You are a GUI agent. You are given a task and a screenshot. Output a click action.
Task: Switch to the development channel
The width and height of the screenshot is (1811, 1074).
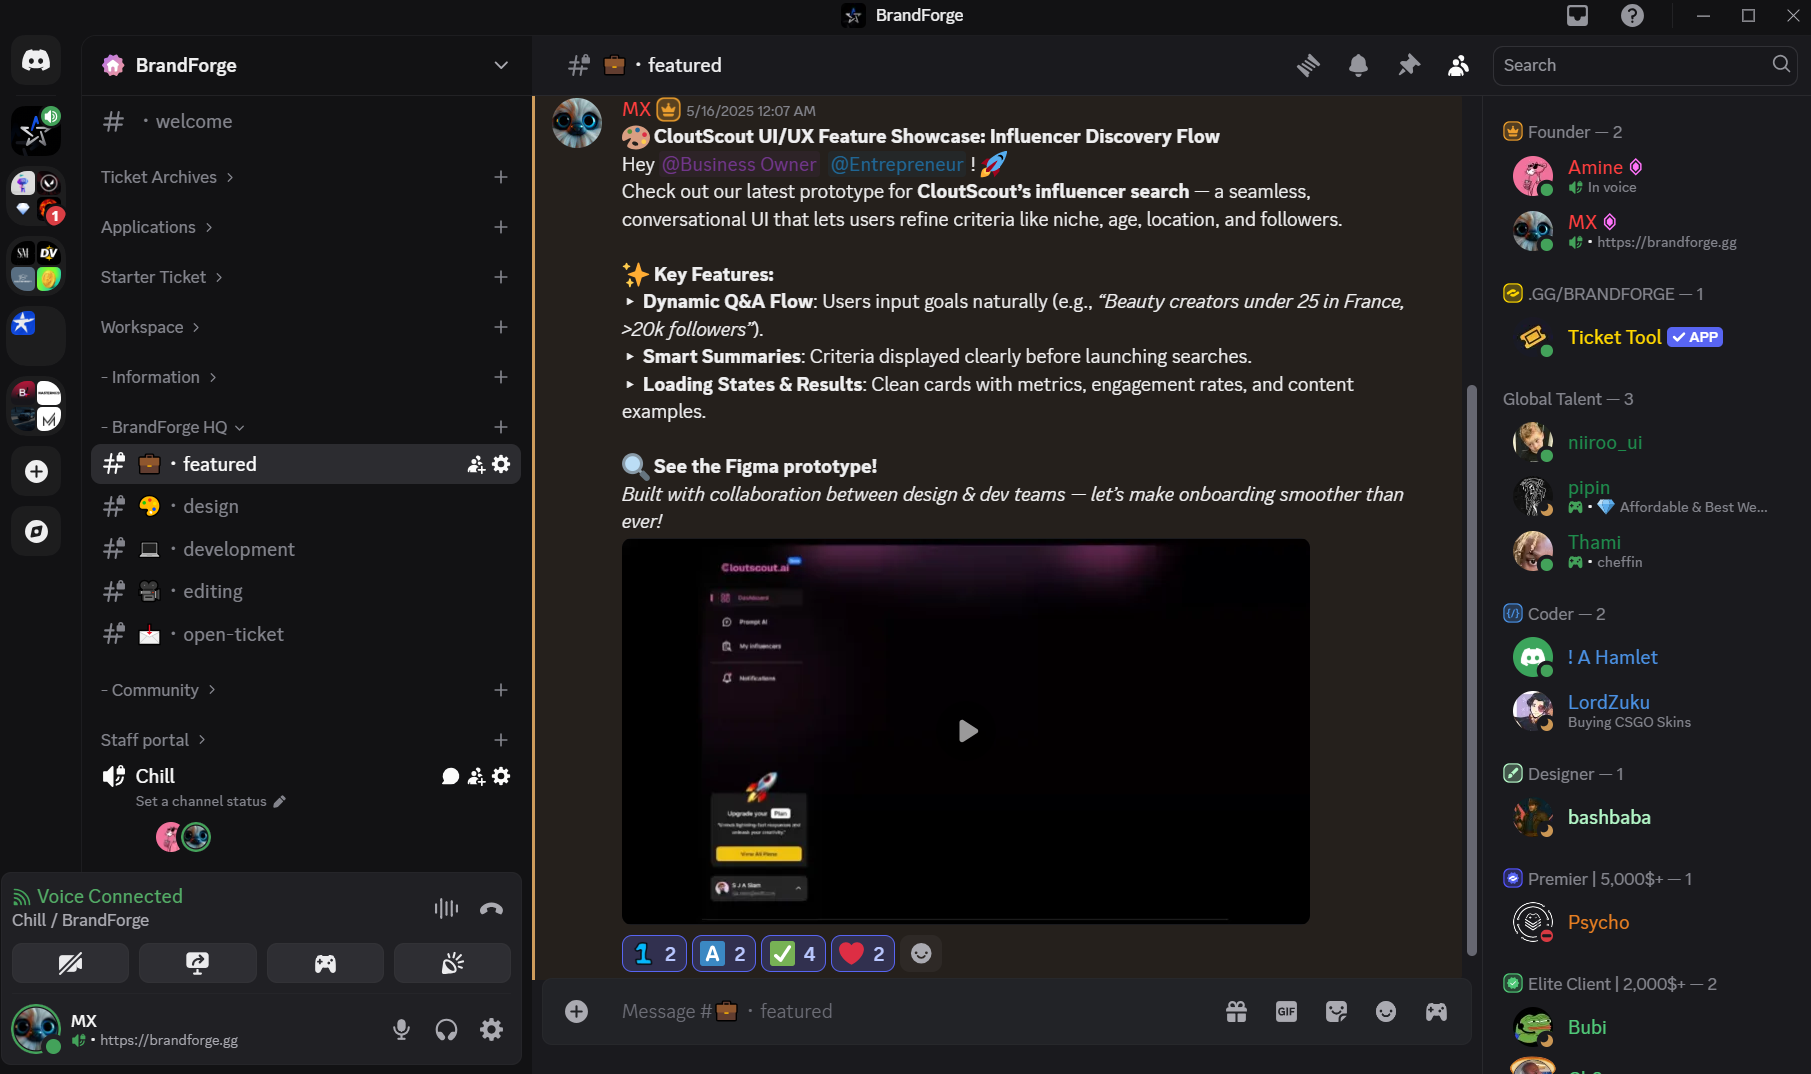[306, 549]
